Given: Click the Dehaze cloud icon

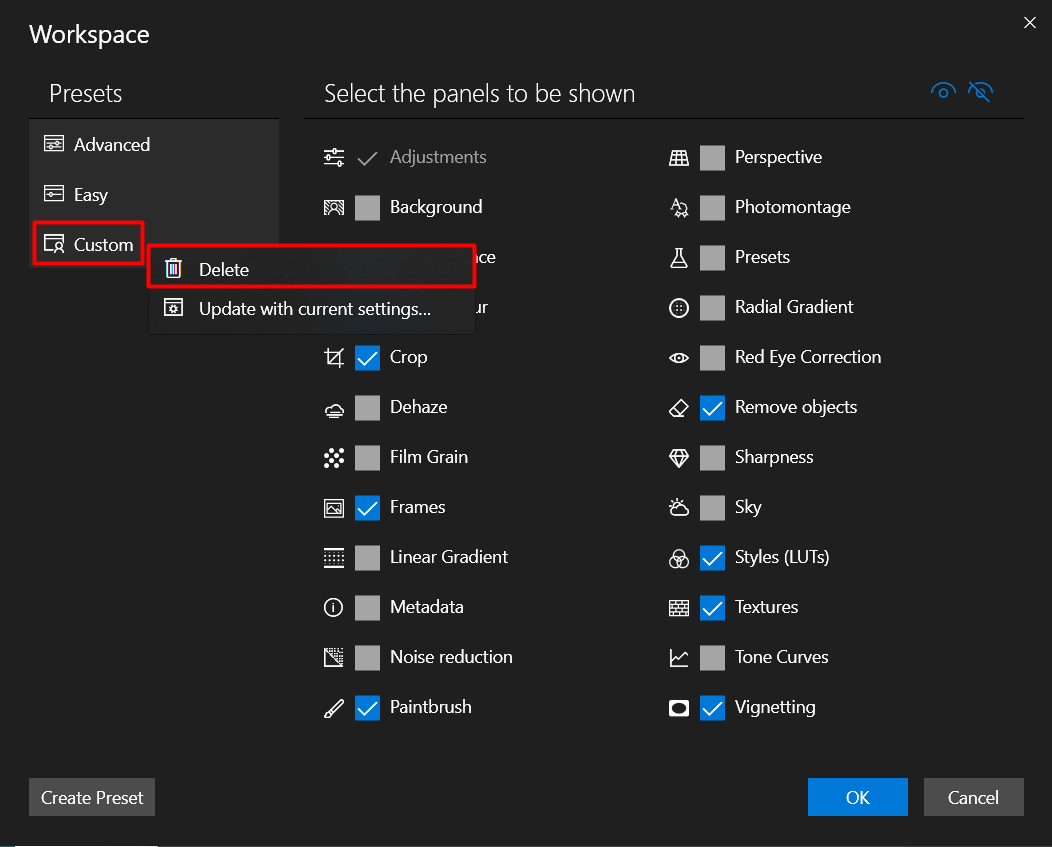Looking at the screenshot, I should tap(333, 409).
